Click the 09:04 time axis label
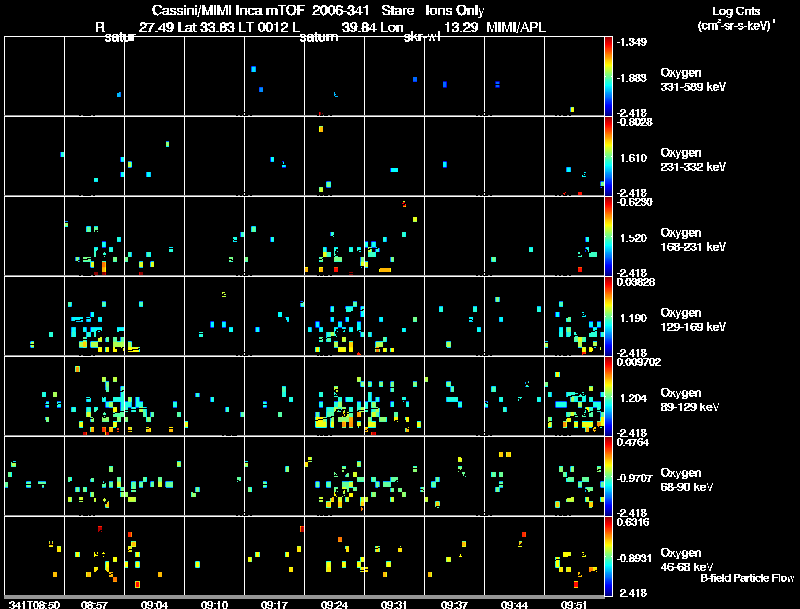800x609 pixels. pos(154,604)
